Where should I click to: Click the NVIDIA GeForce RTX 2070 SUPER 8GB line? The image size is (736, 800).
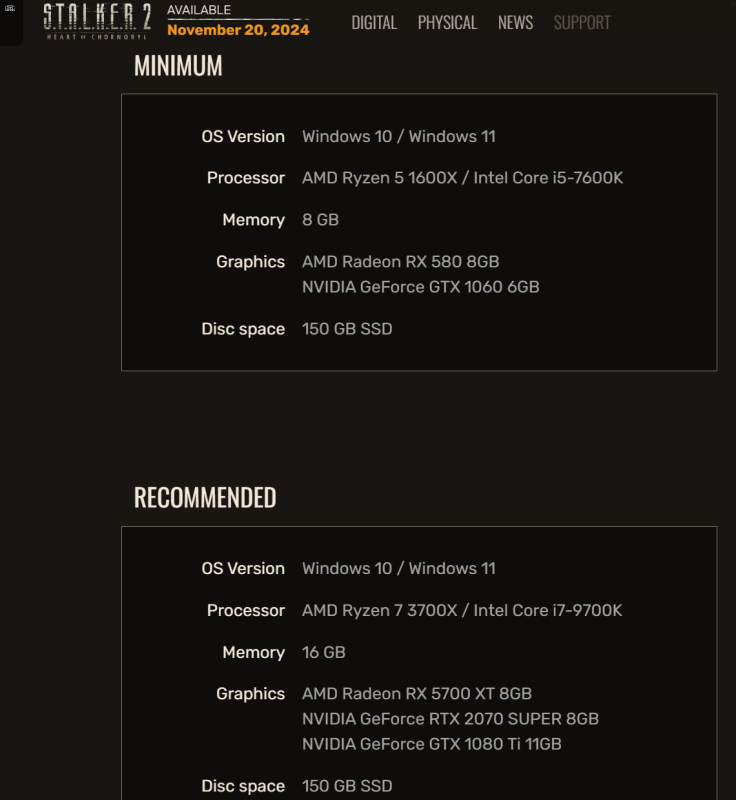click(x=450, y=719)
